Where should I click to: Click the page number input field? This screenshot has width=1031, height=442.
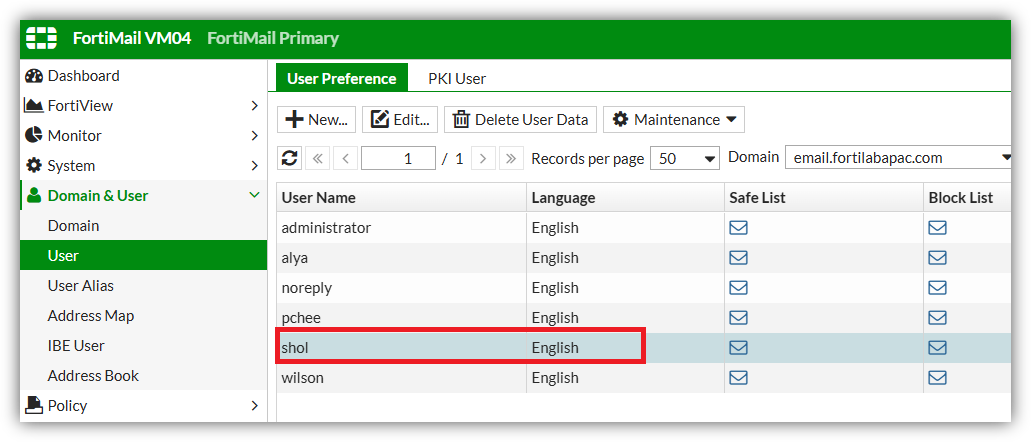tap(398, 159)
